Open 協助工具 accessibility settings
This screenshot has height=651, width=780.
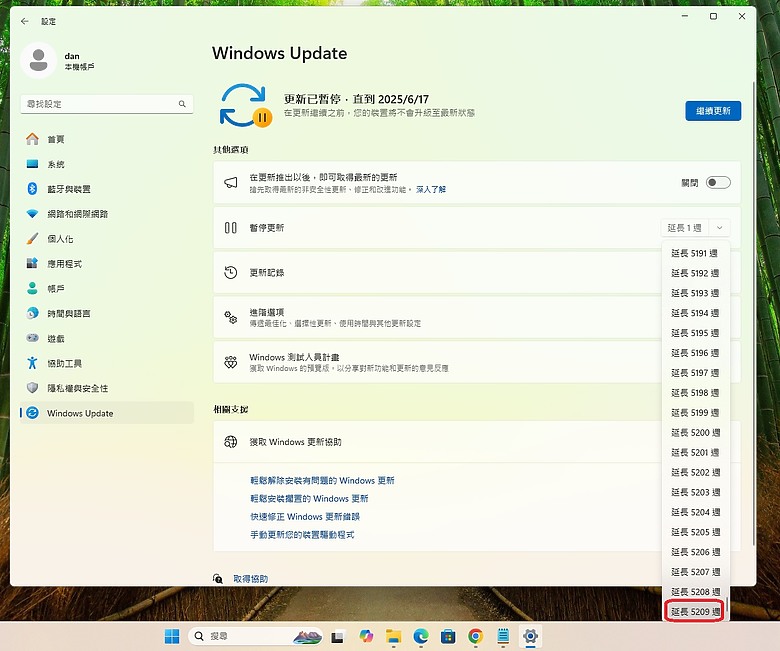(x=106, y=364)
